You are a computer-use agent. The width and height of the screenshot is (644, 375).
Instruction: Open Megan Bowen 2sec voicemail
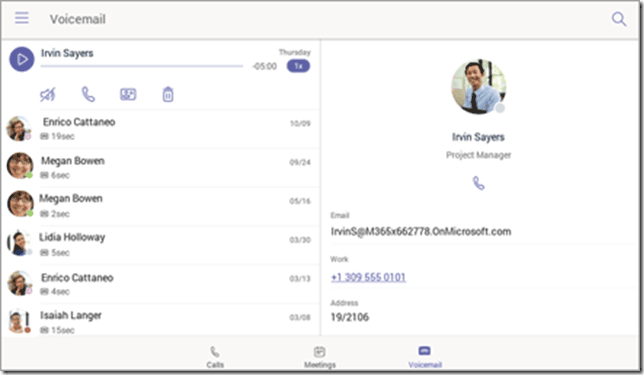(x=161, y=206)
